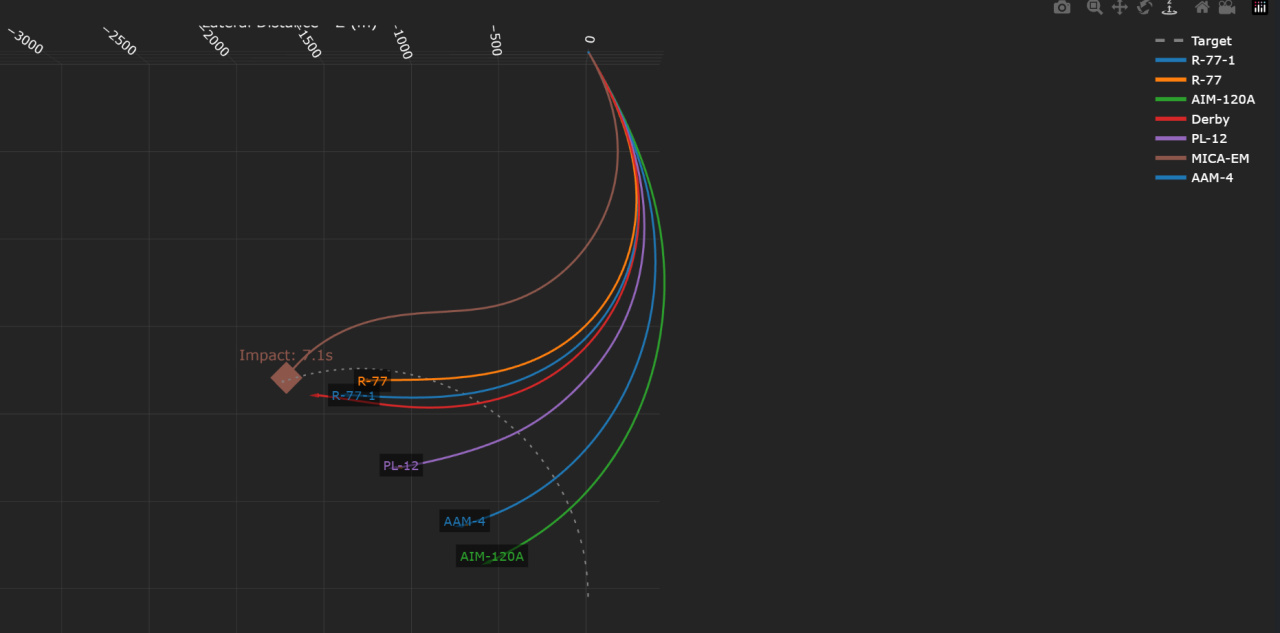
Task: Click the purple PL-12 legend line swatch
Action: (1170, 138)
